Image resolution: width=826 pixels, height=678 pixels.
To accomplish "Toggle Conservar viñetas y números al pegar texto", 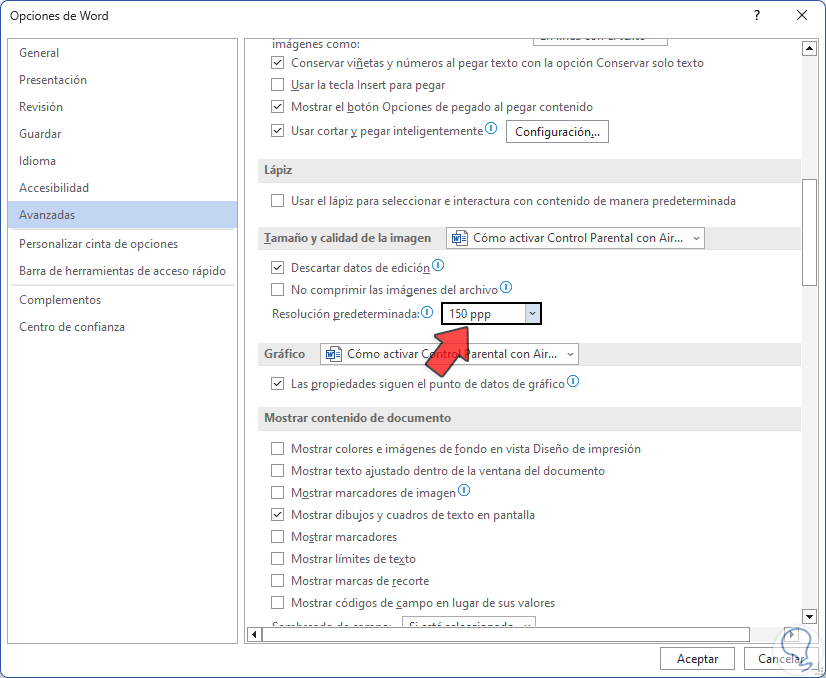I will click(x=277, y=63).
